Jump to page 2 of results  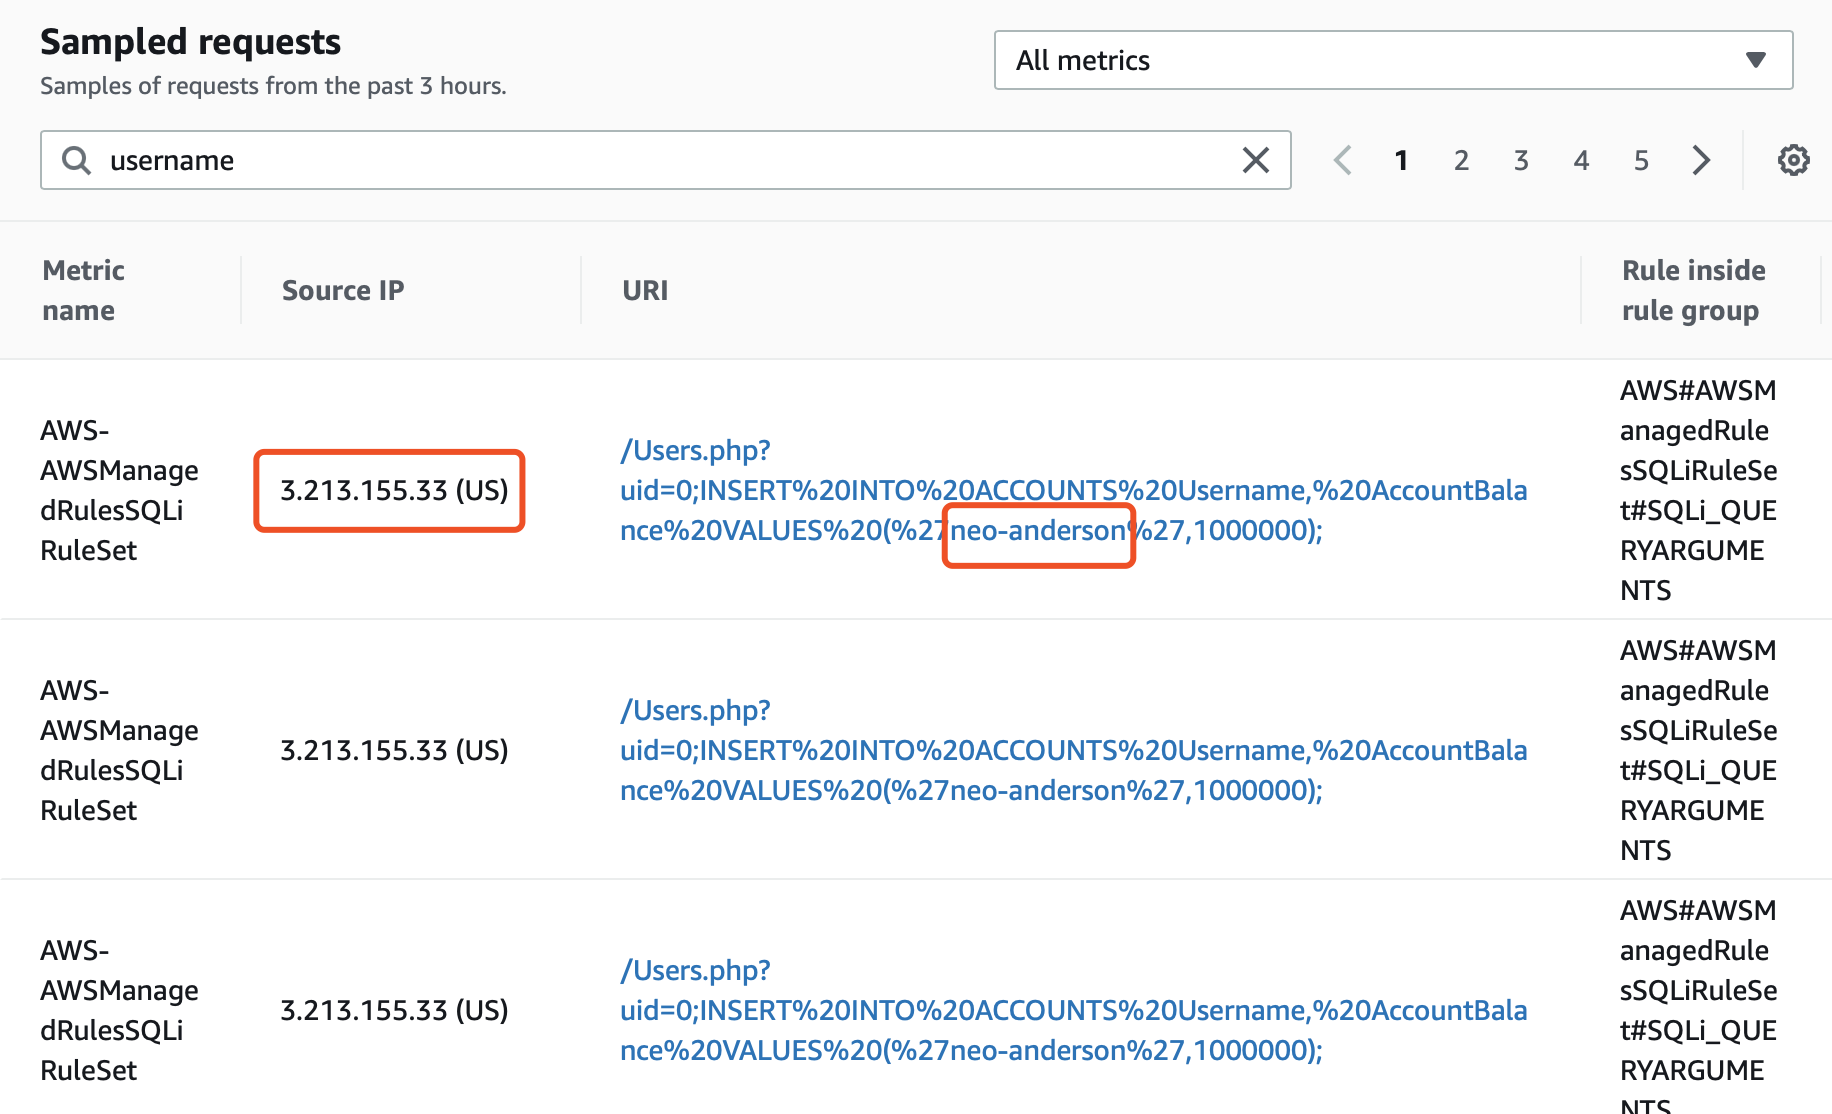pyautogui.click(x=1461, y=160)
